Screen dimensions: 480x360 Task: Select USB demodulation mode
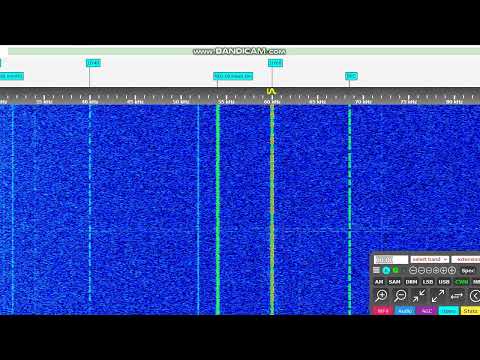click(444, 282)
